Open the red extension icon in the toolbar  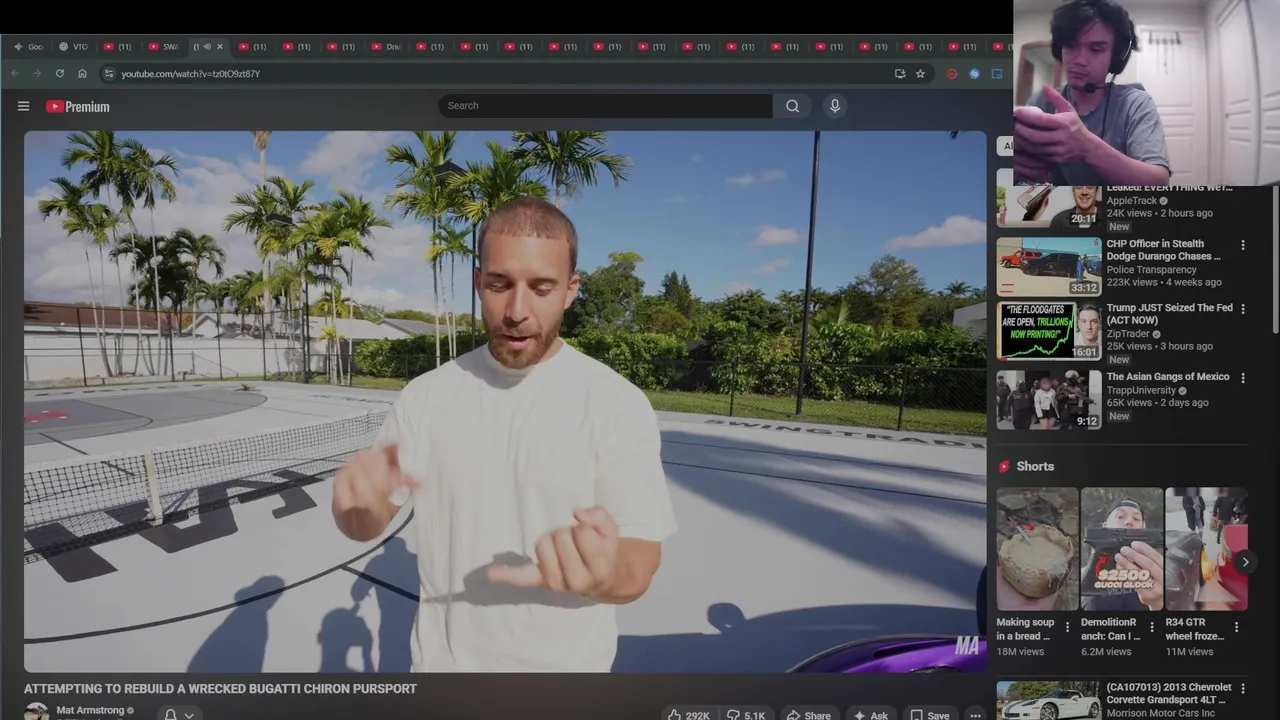coord(952,73)
